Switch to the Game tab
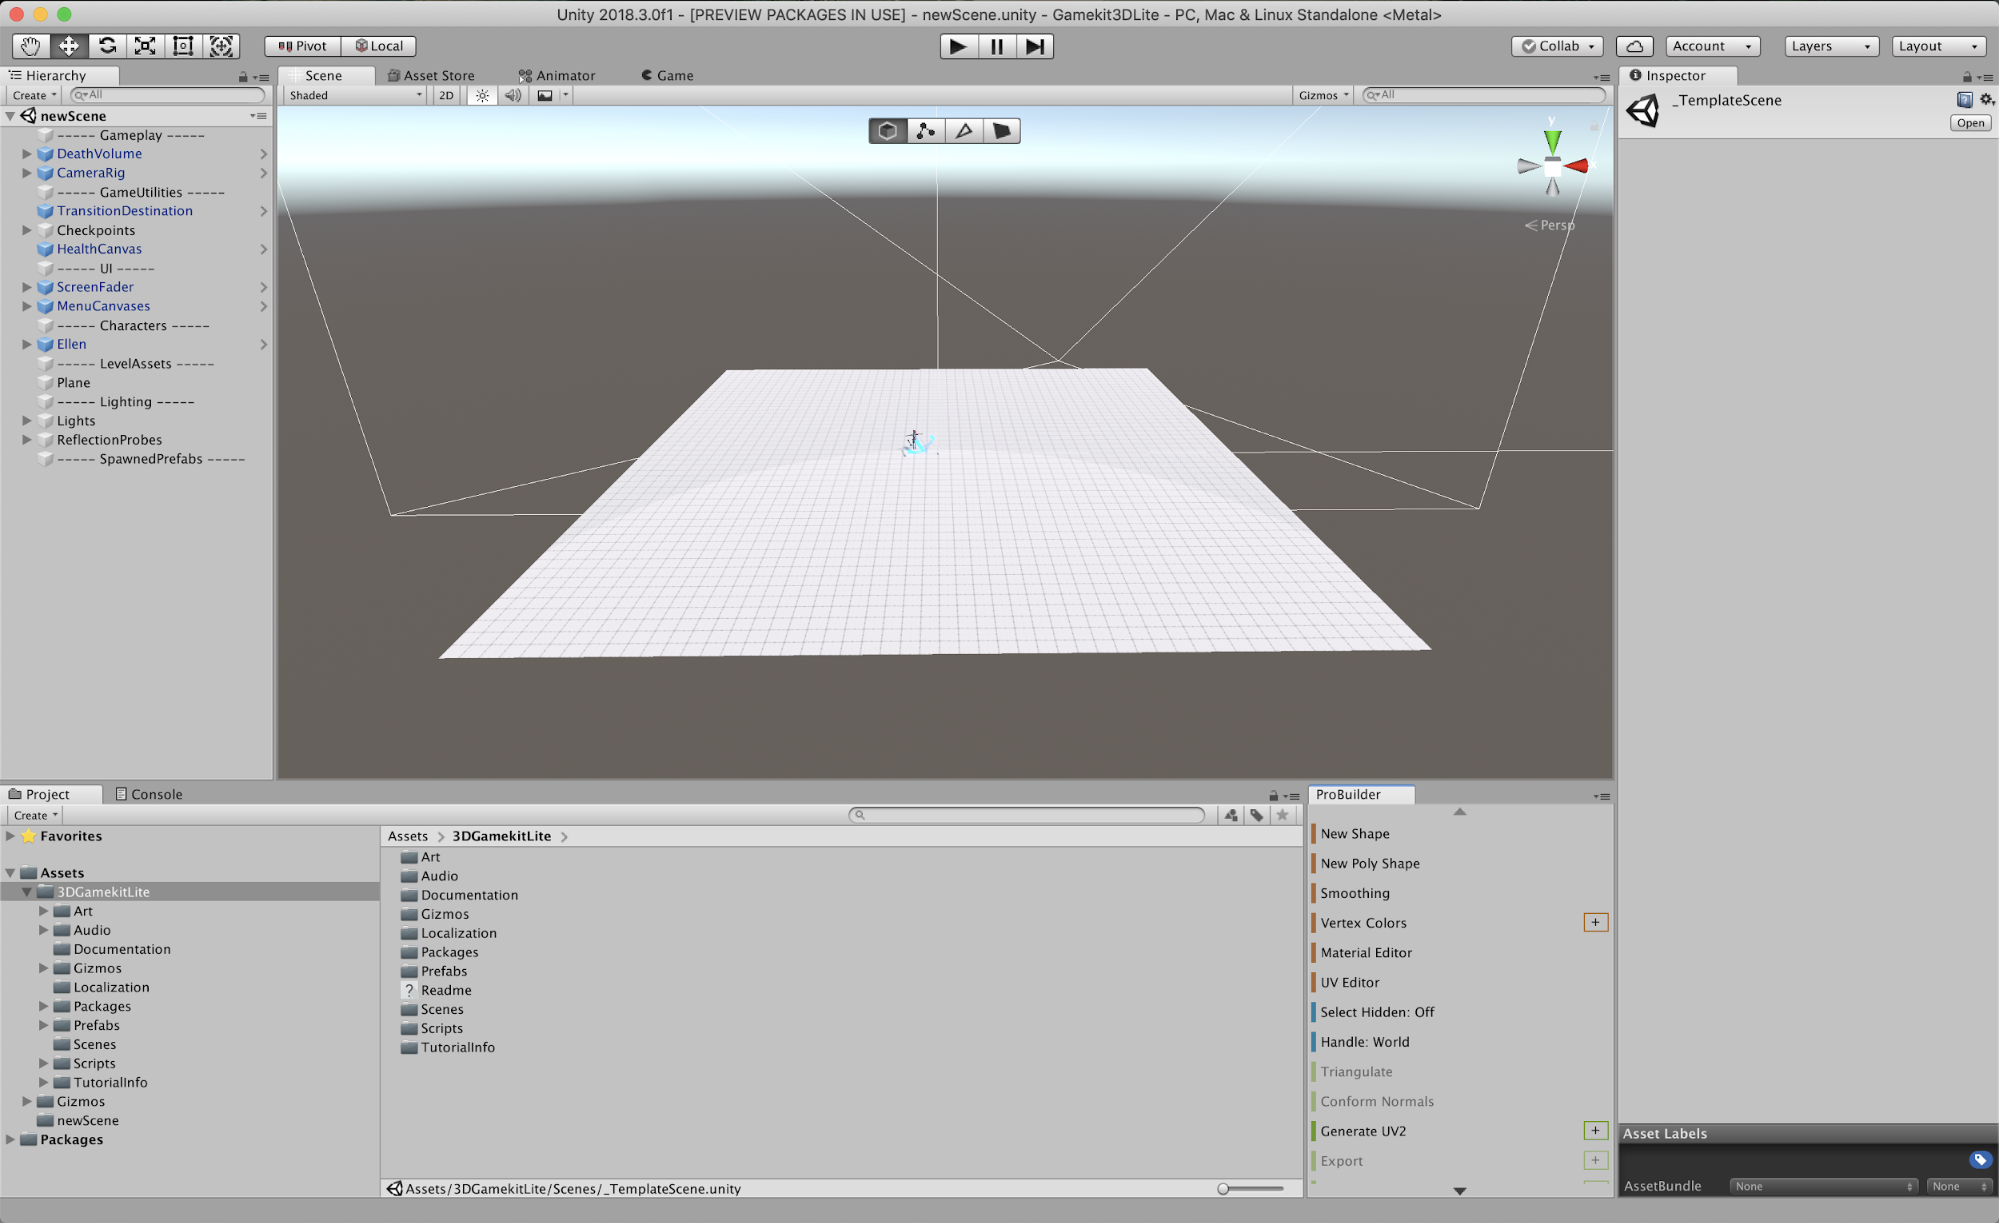The height and width of the screenshot is (1224, 1999). [667, 75]
